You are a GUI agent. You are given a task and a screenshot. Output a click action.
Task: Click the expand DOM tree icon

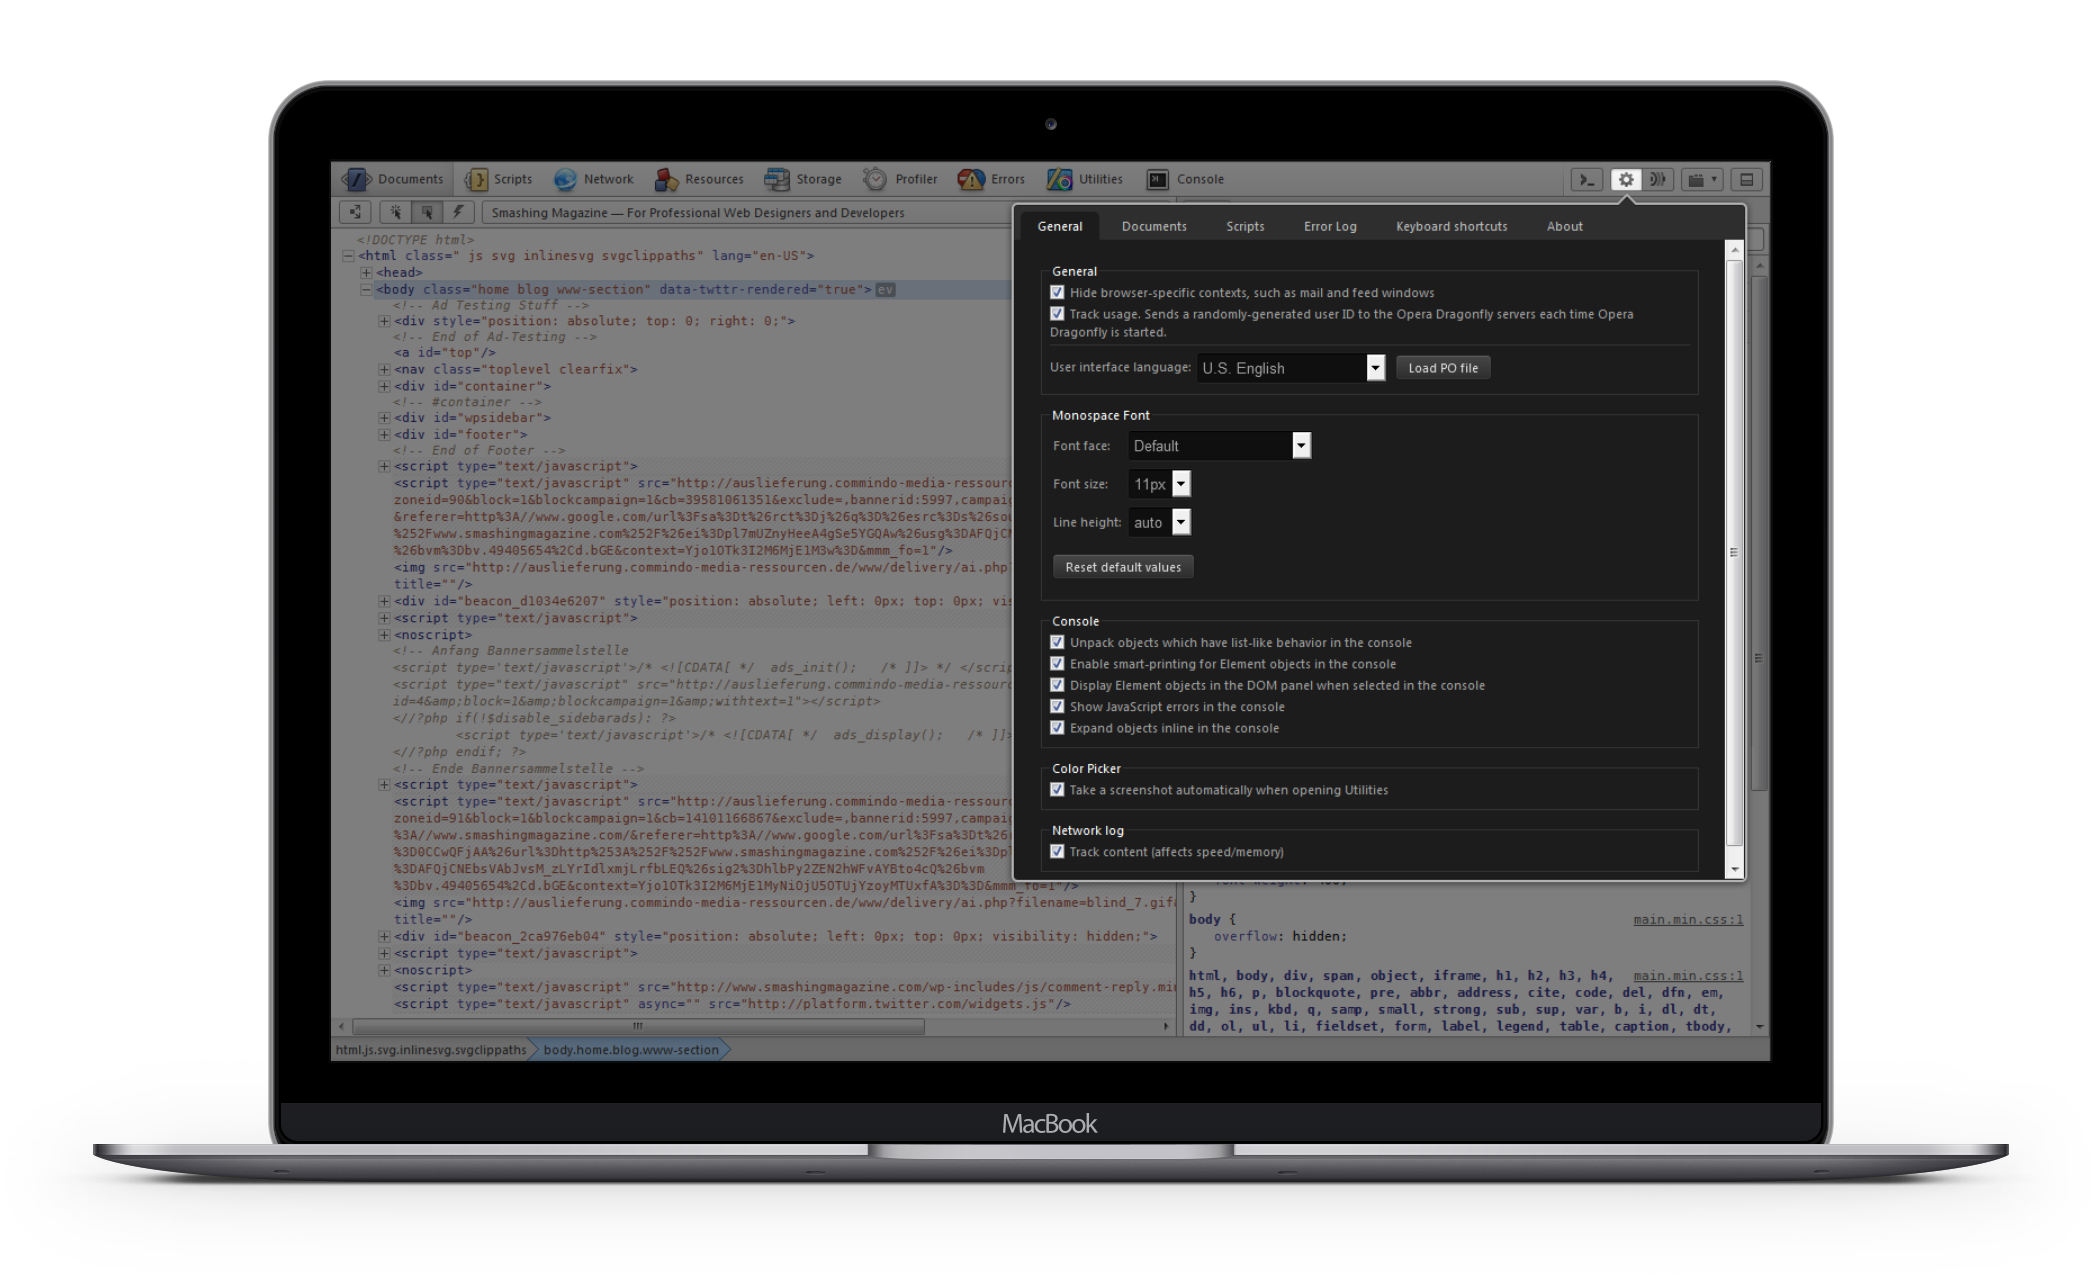355,212
